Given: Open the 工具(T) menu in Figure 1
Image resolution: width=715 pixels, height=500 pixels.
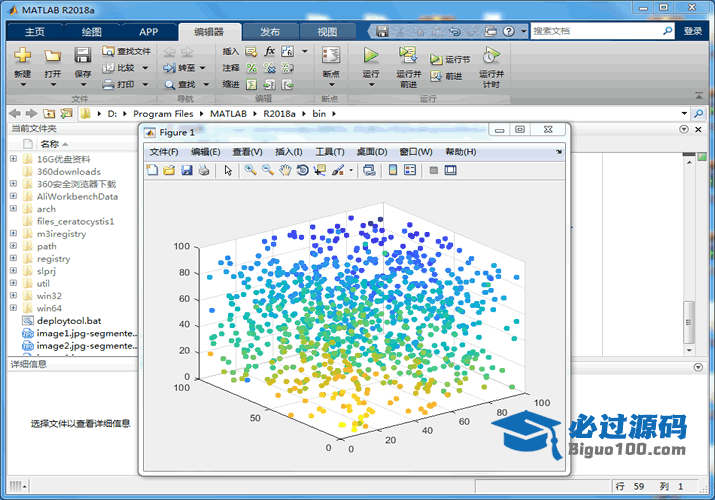Looking at the screenshot, I should (330, 152).
